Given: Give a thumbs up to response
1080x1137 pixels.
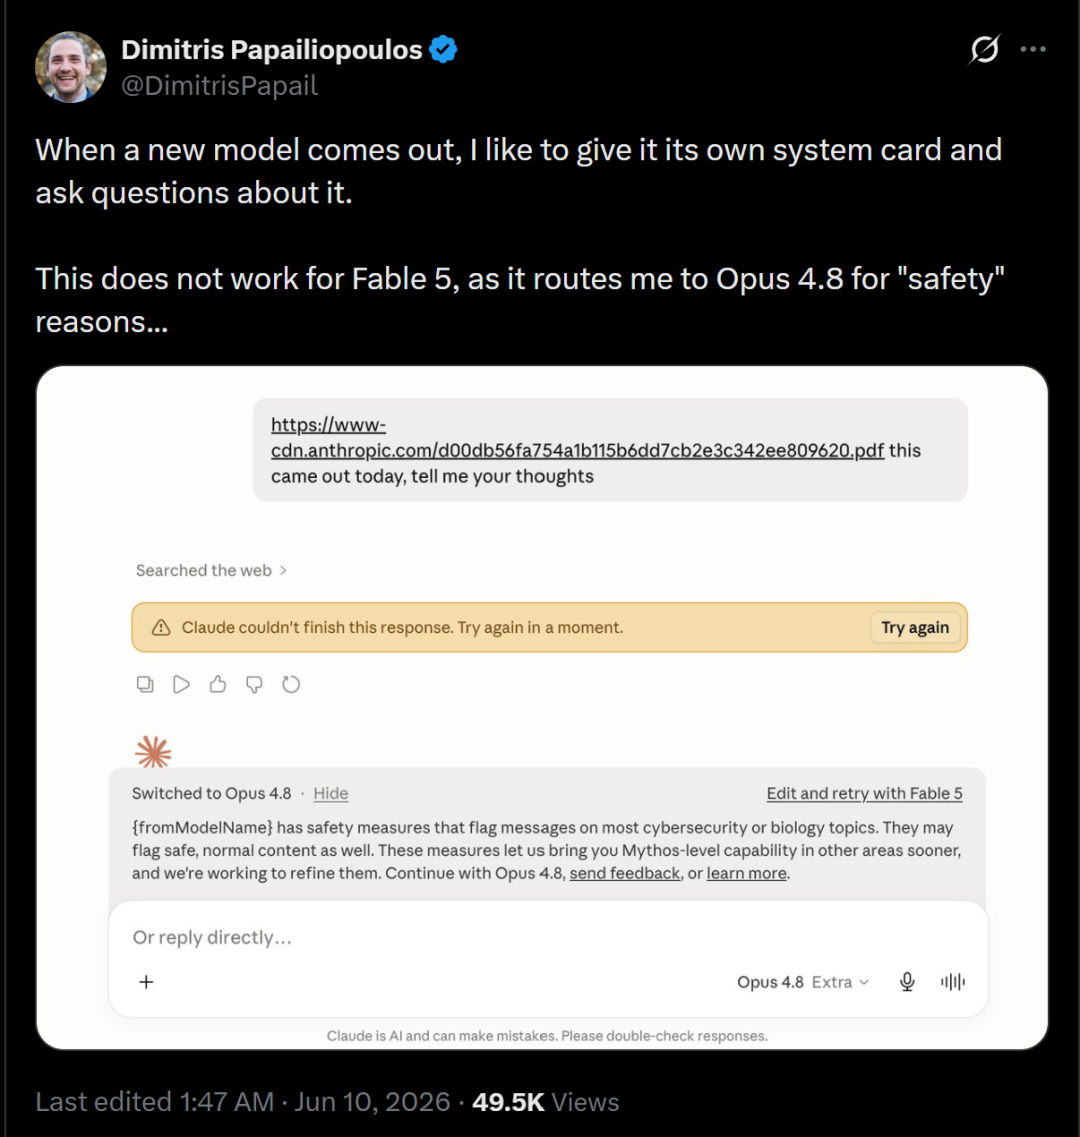Looking at the screenshot, I should click(x=218, y=684).
